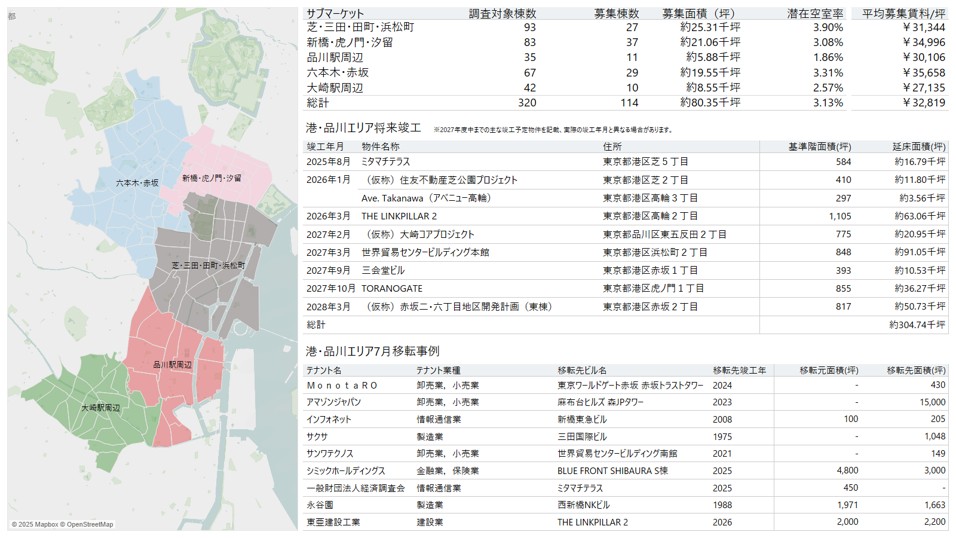Image resolution: width=956 pixels, height=538 pixels.
Task: Click the 東京都品川区東五反田２丁目 address cell
Action: pos(665,234)
